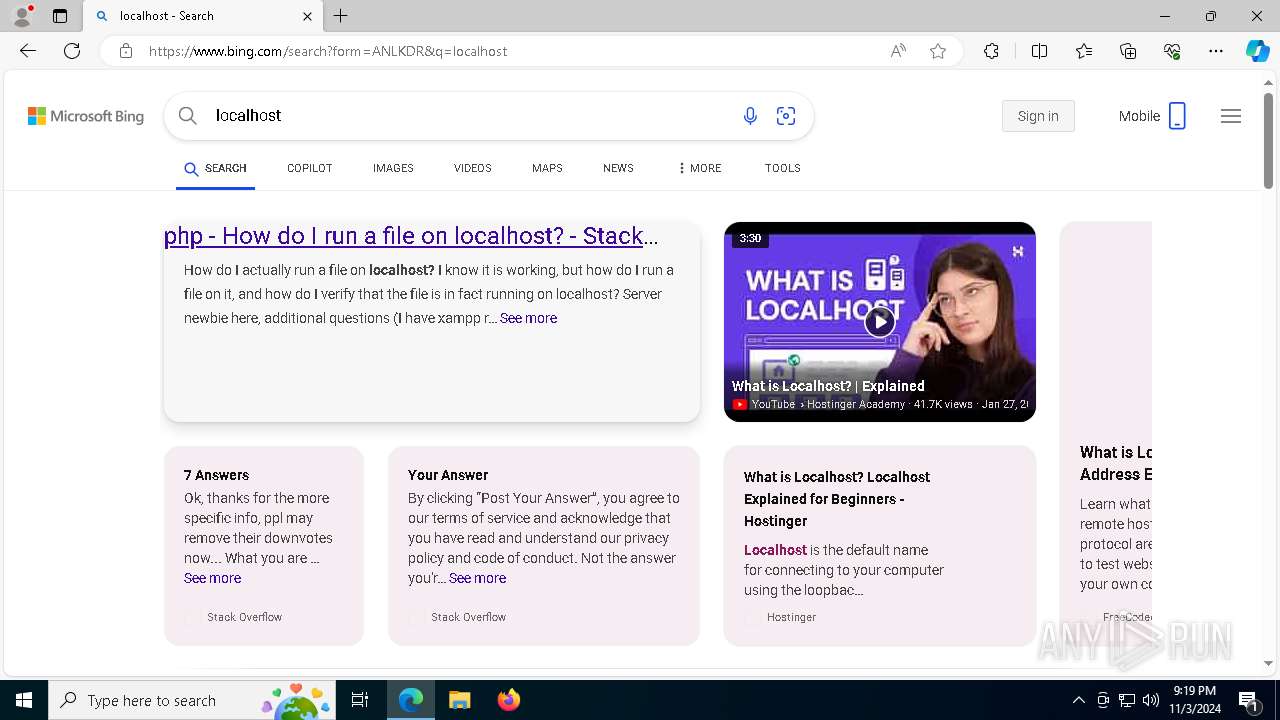Viewport: 1280px width, 720px height.
Task: Click the Read aloud icon
Action: pos(898,51)
